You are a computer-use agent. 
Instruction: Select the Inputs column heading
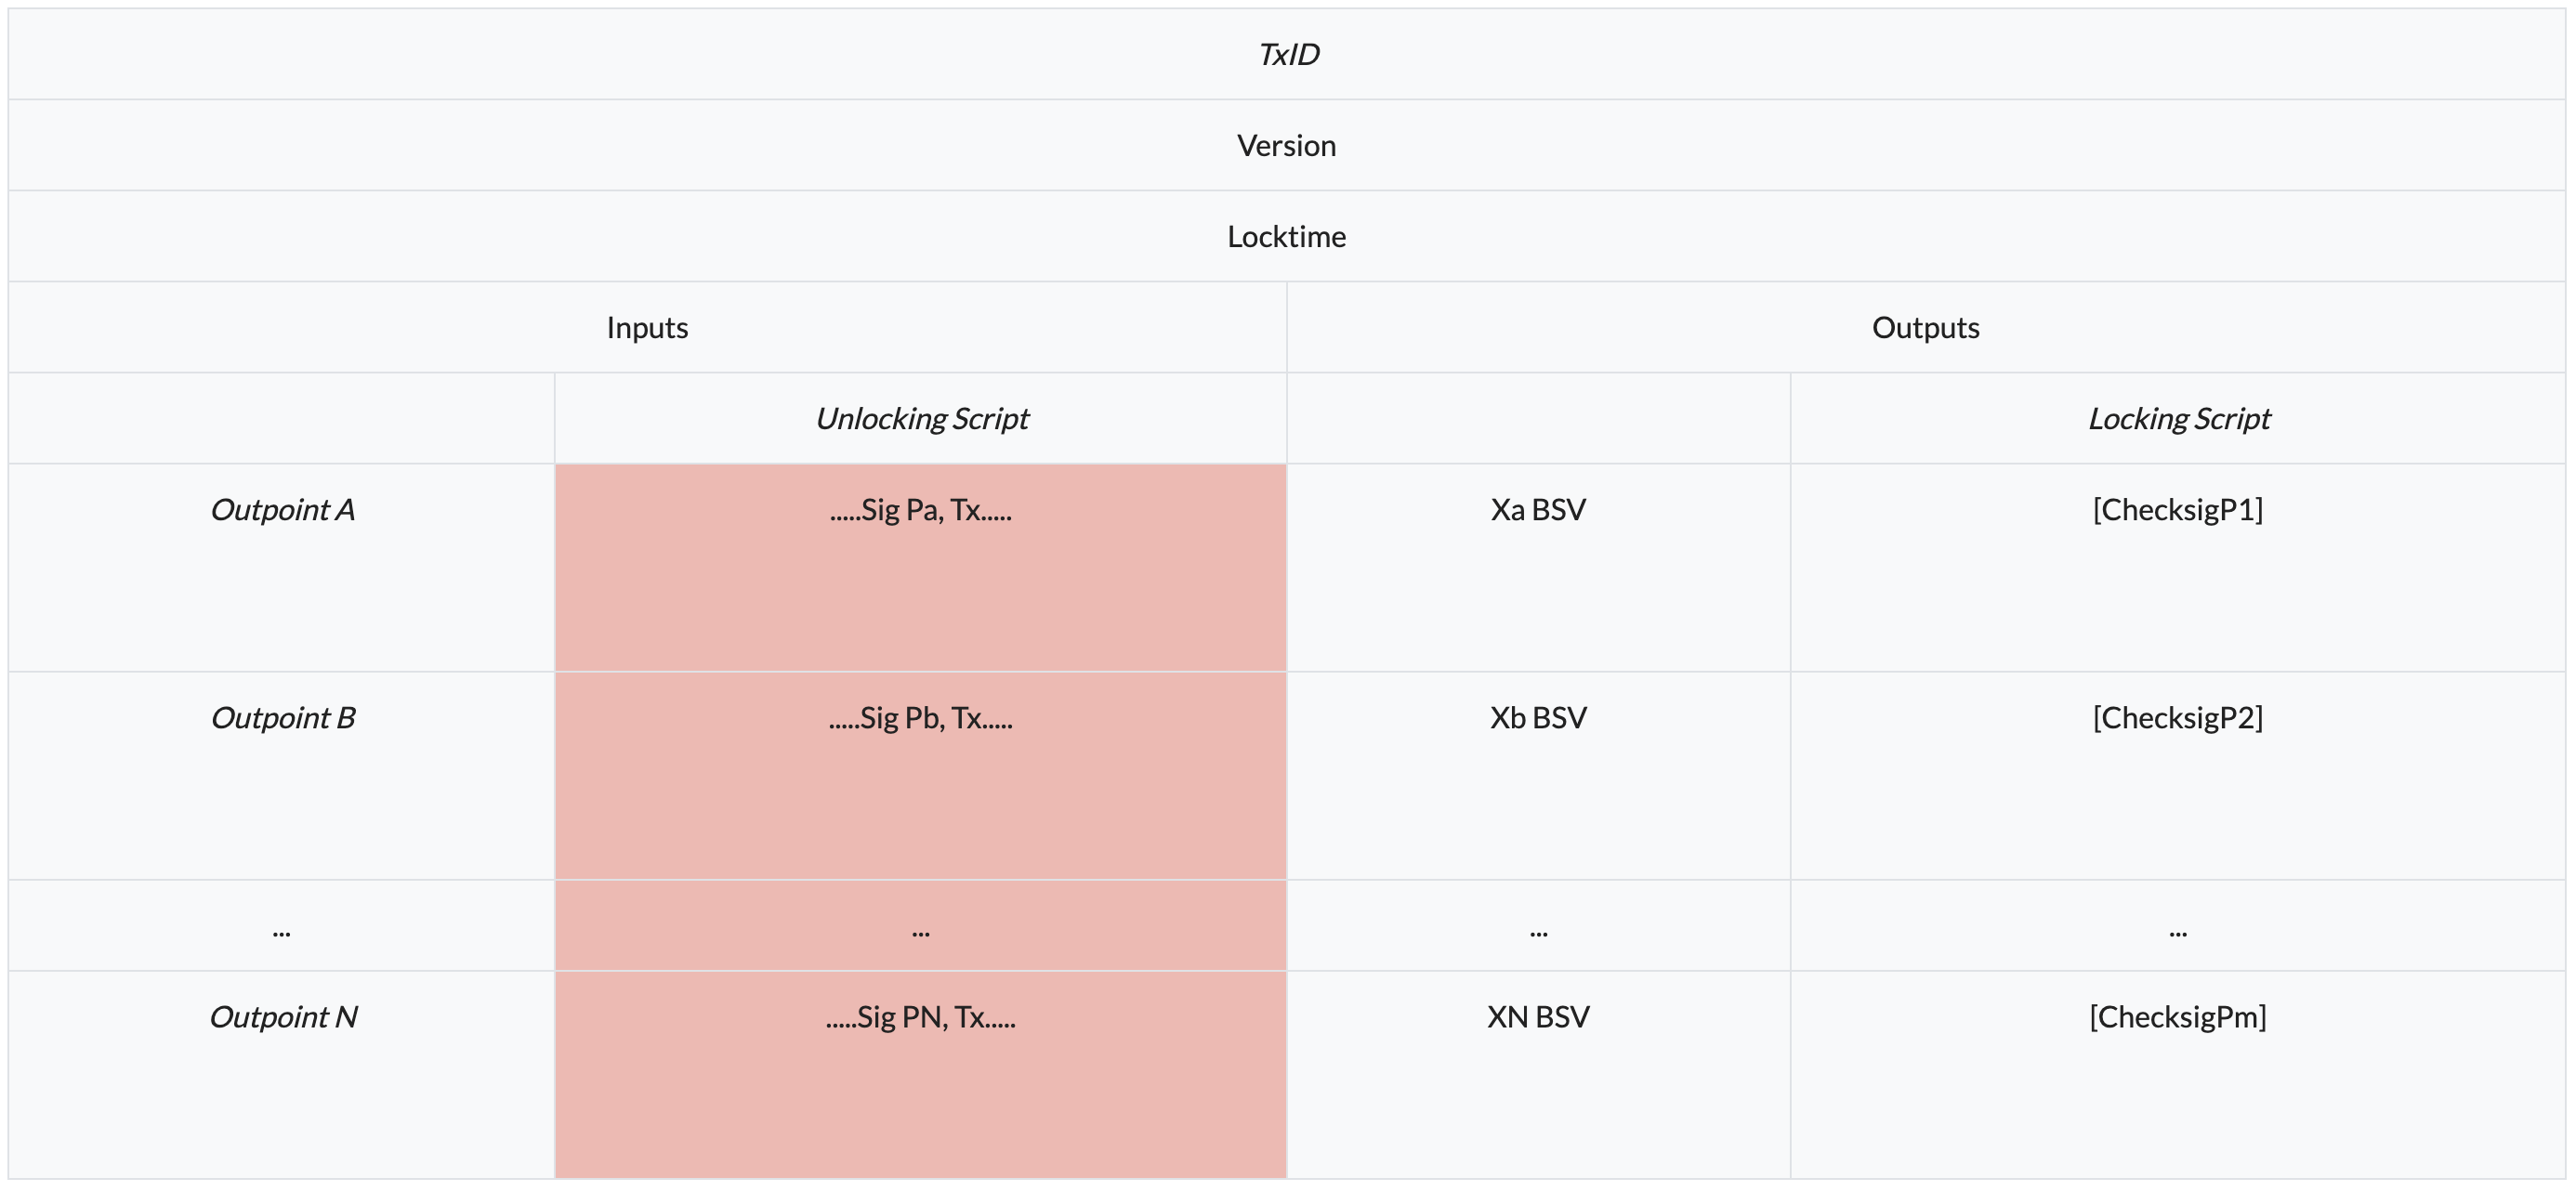click(x=647, y=328)
